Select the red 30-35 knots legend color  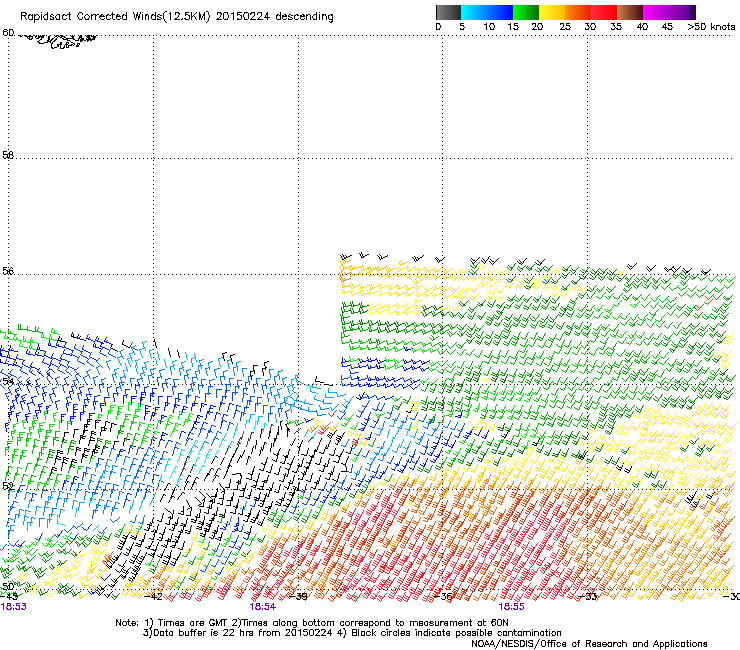coord(604,12)
